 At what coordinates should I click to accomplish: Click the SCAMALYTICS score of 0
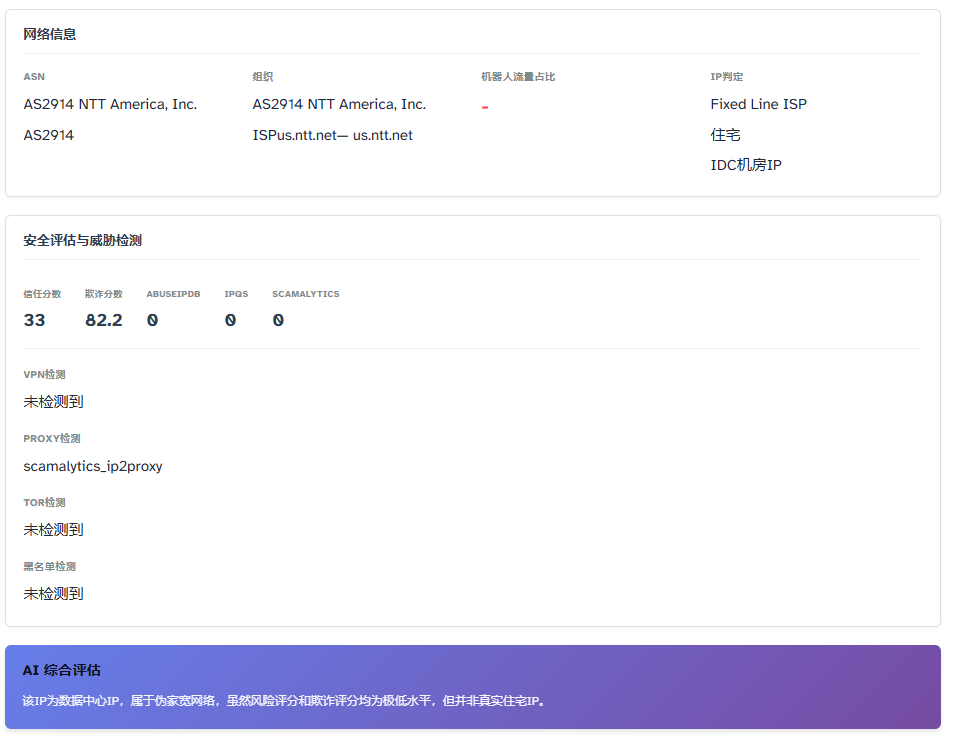tap(278, 320)
